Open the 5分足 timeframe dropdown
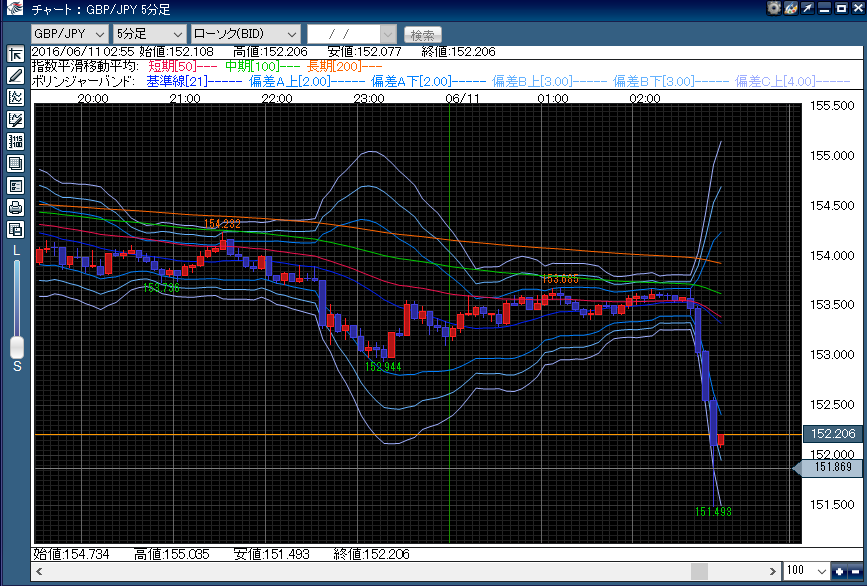Image resolution: width=867 pixels, height=586 pixels. [150, 34]
